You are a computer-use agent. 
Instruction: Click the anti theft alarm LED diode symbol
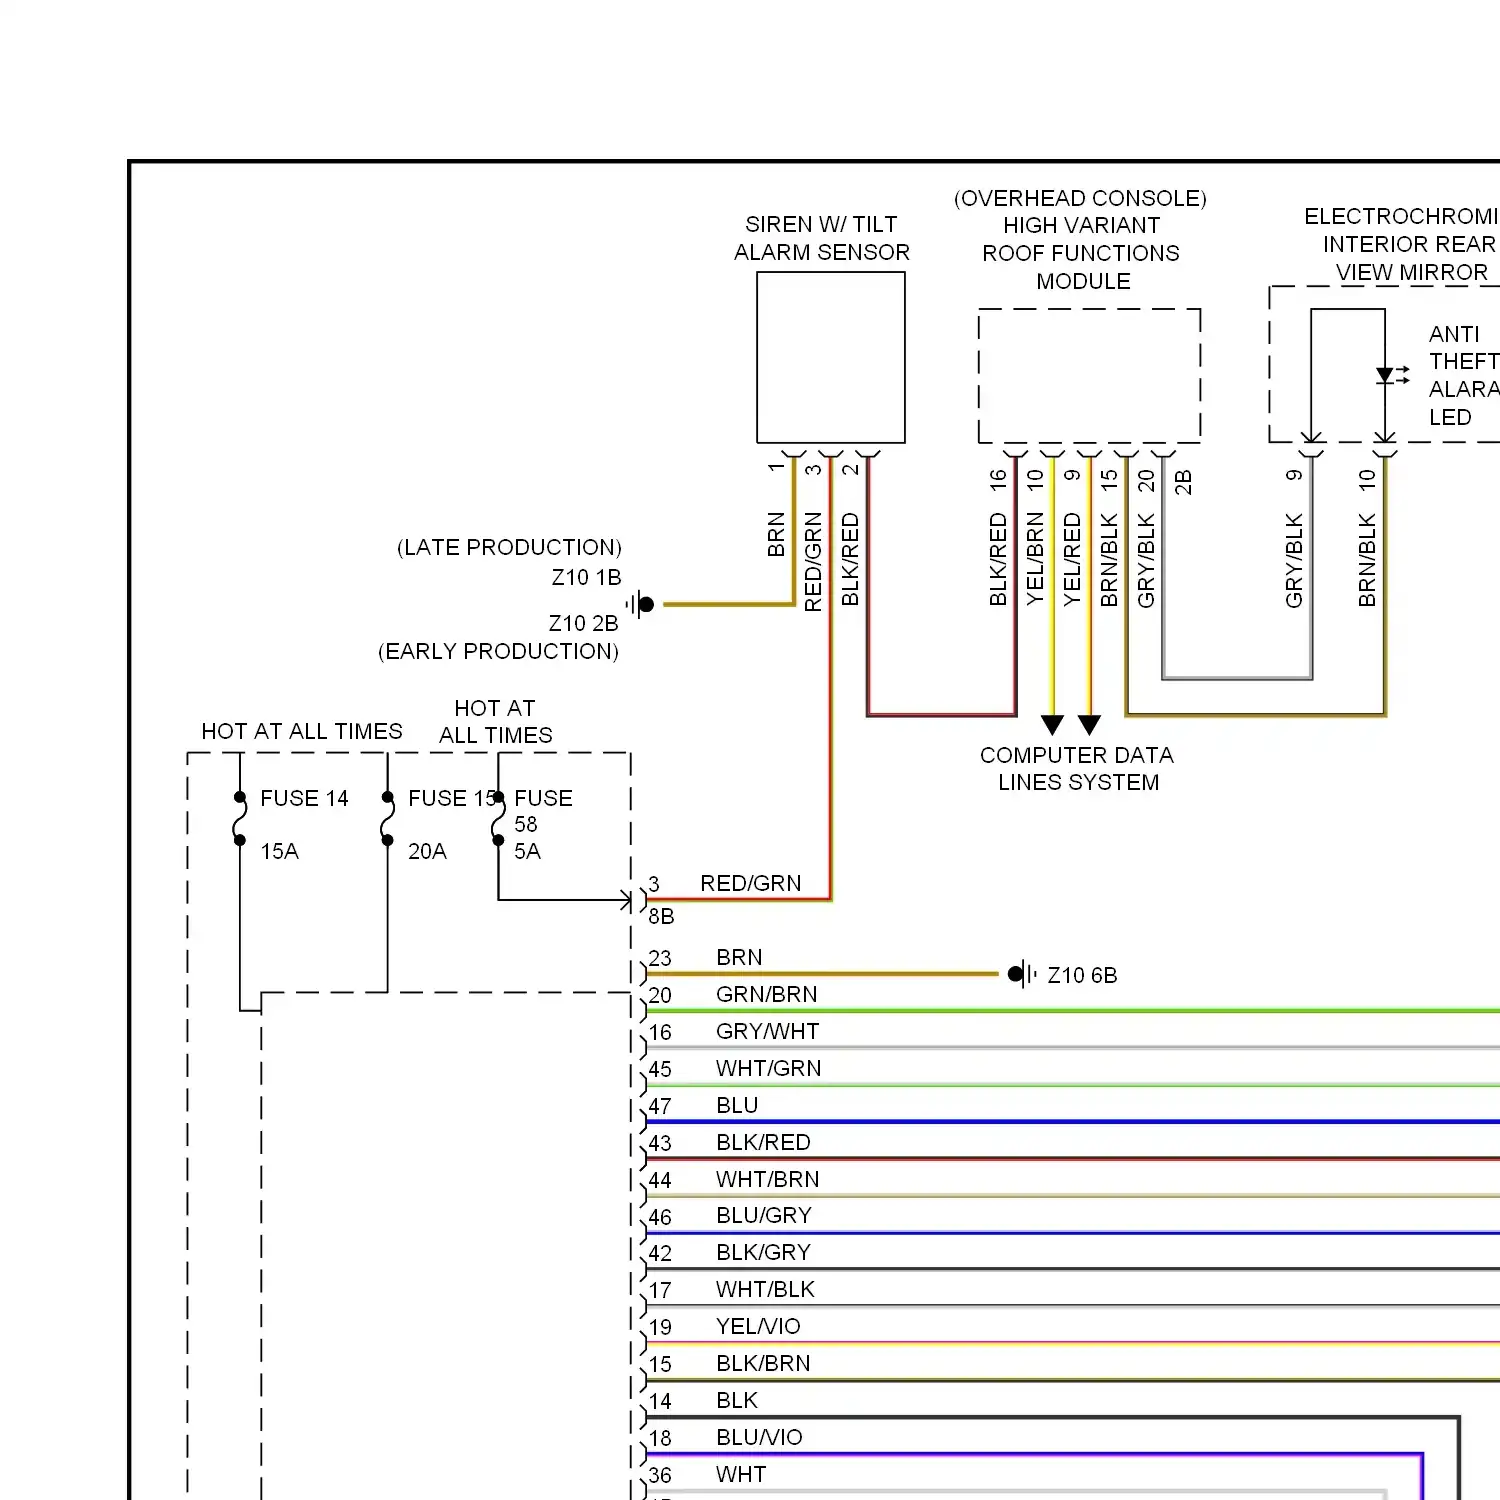pyautogui.click(x=1385, y=375)
